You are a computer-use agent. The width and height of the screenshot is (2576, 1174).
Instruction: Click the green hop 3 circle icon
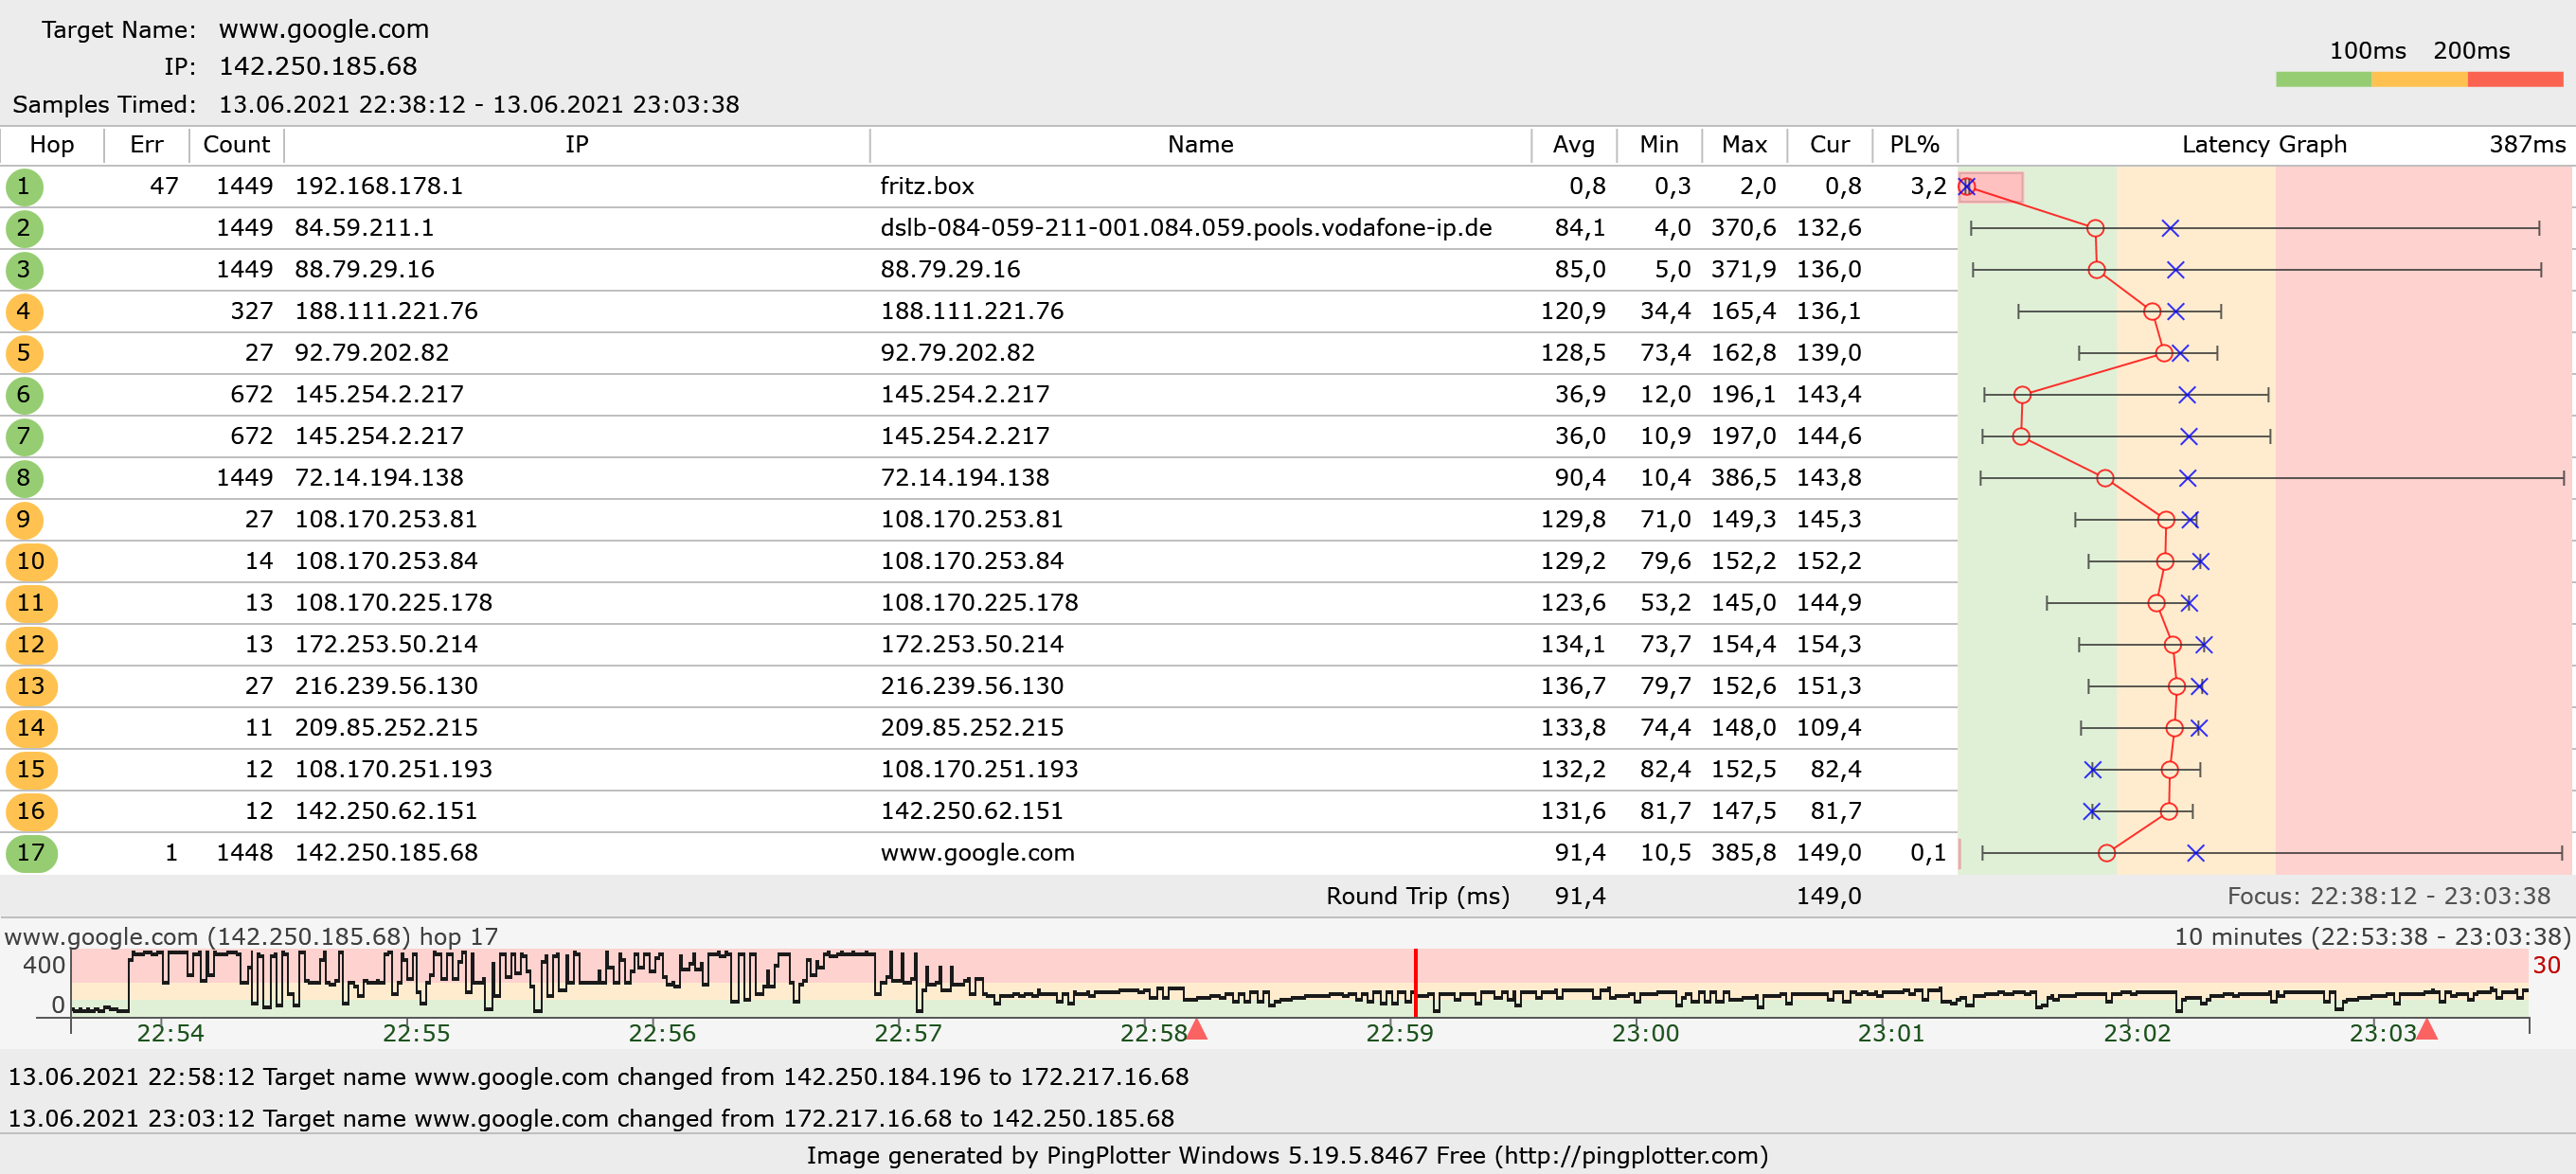click(x=24, y=270)
